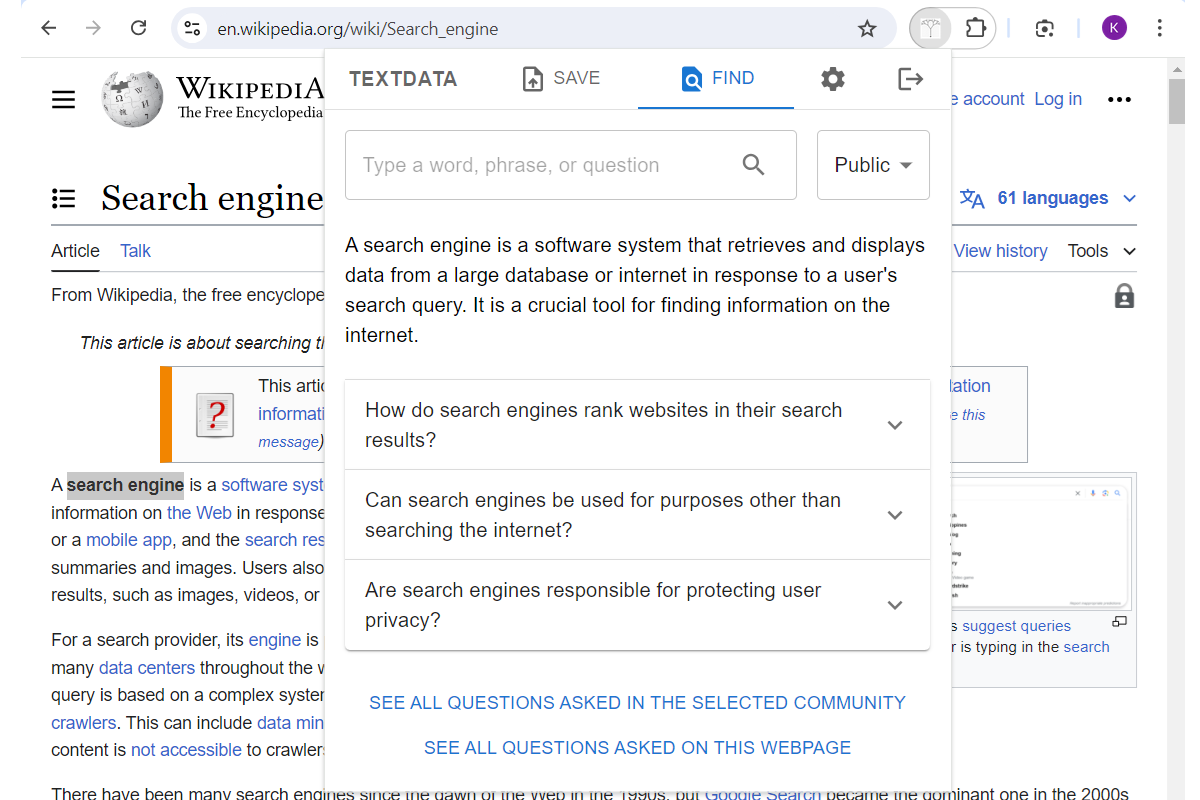The width and height of the screenshot is (1200, 800).
Task: Select the FIND tab
Action: pyautogui.click(x=716, y=79)
